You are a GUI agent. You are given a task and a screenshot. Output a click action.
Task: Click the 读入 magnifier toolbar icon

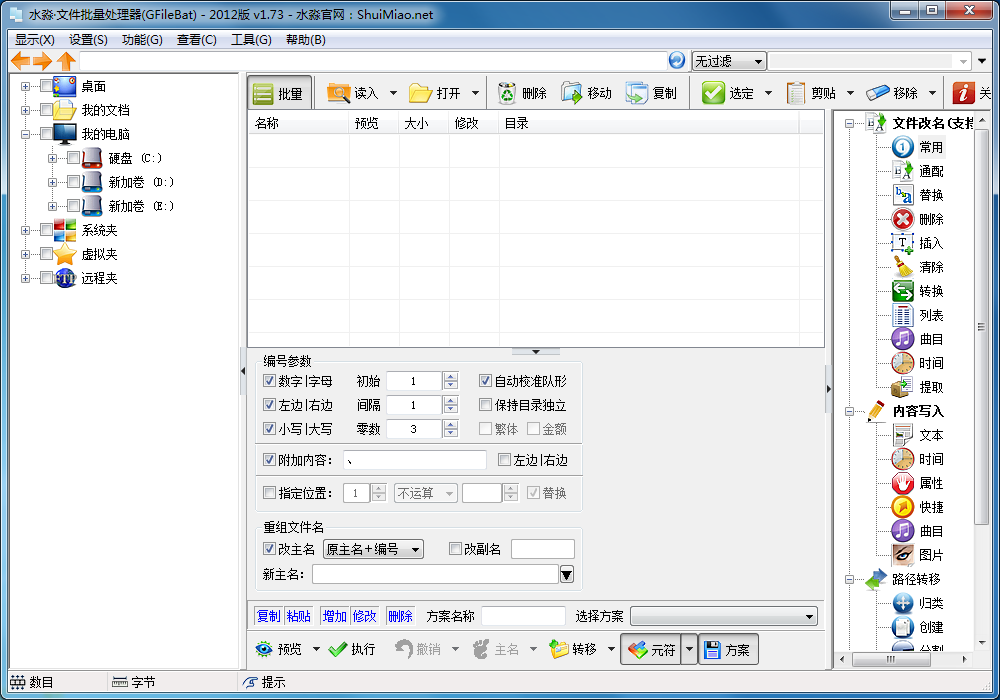click(339, 93)
